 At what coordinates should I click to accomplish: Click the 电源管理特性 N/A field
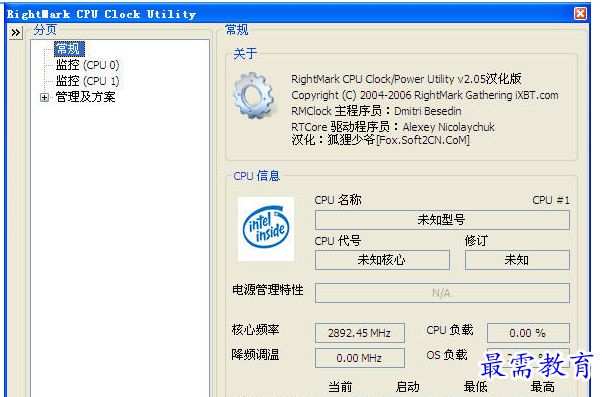click(x=442, y=293)
